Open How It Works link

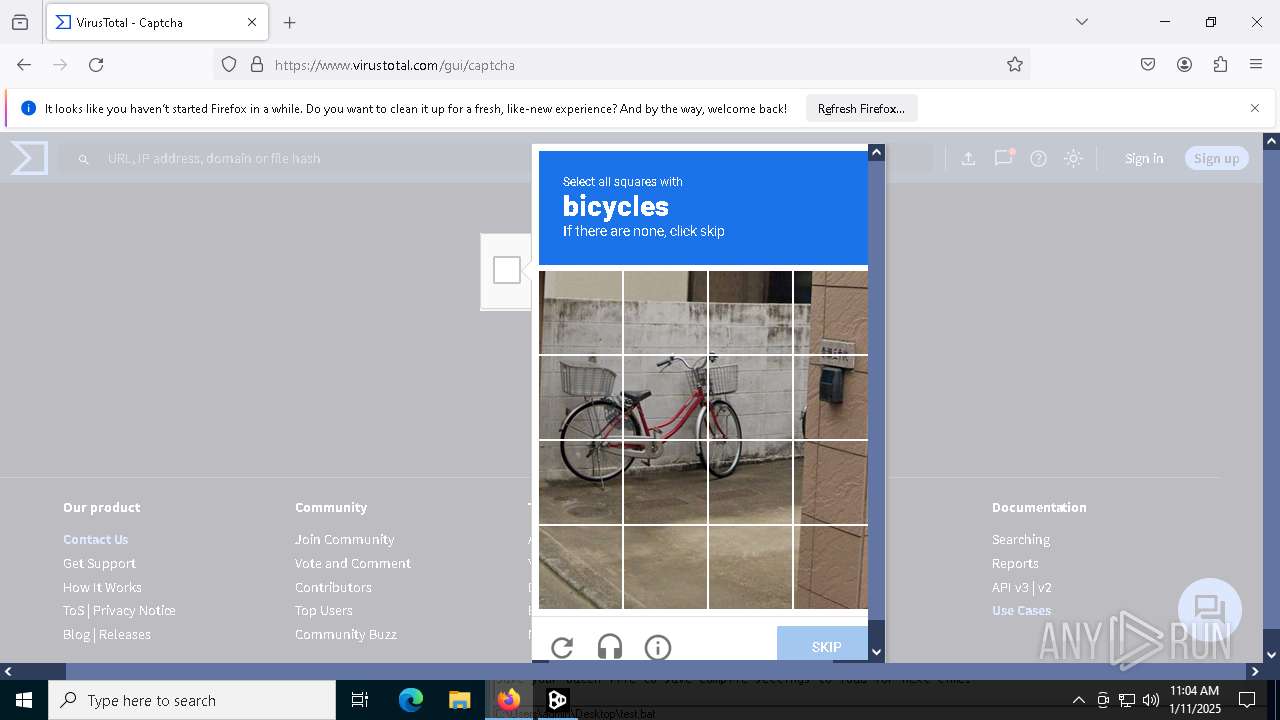coord(102,587)
